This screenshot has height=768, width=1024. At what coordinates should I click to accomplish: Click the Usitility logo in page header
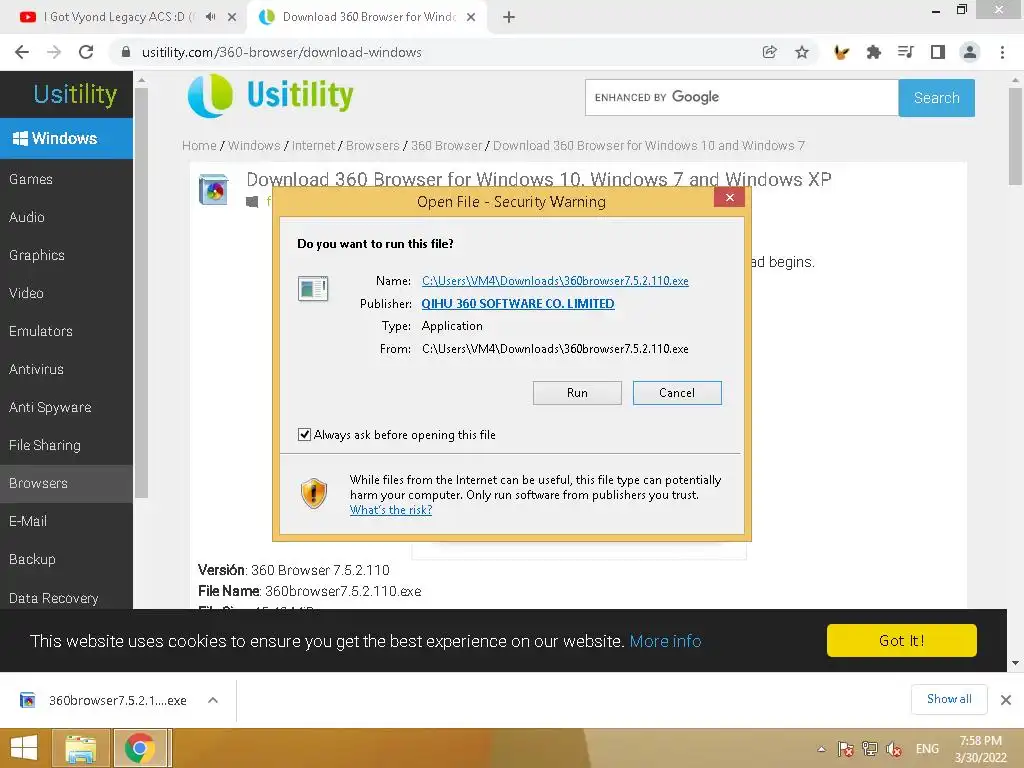click(270, 96)
